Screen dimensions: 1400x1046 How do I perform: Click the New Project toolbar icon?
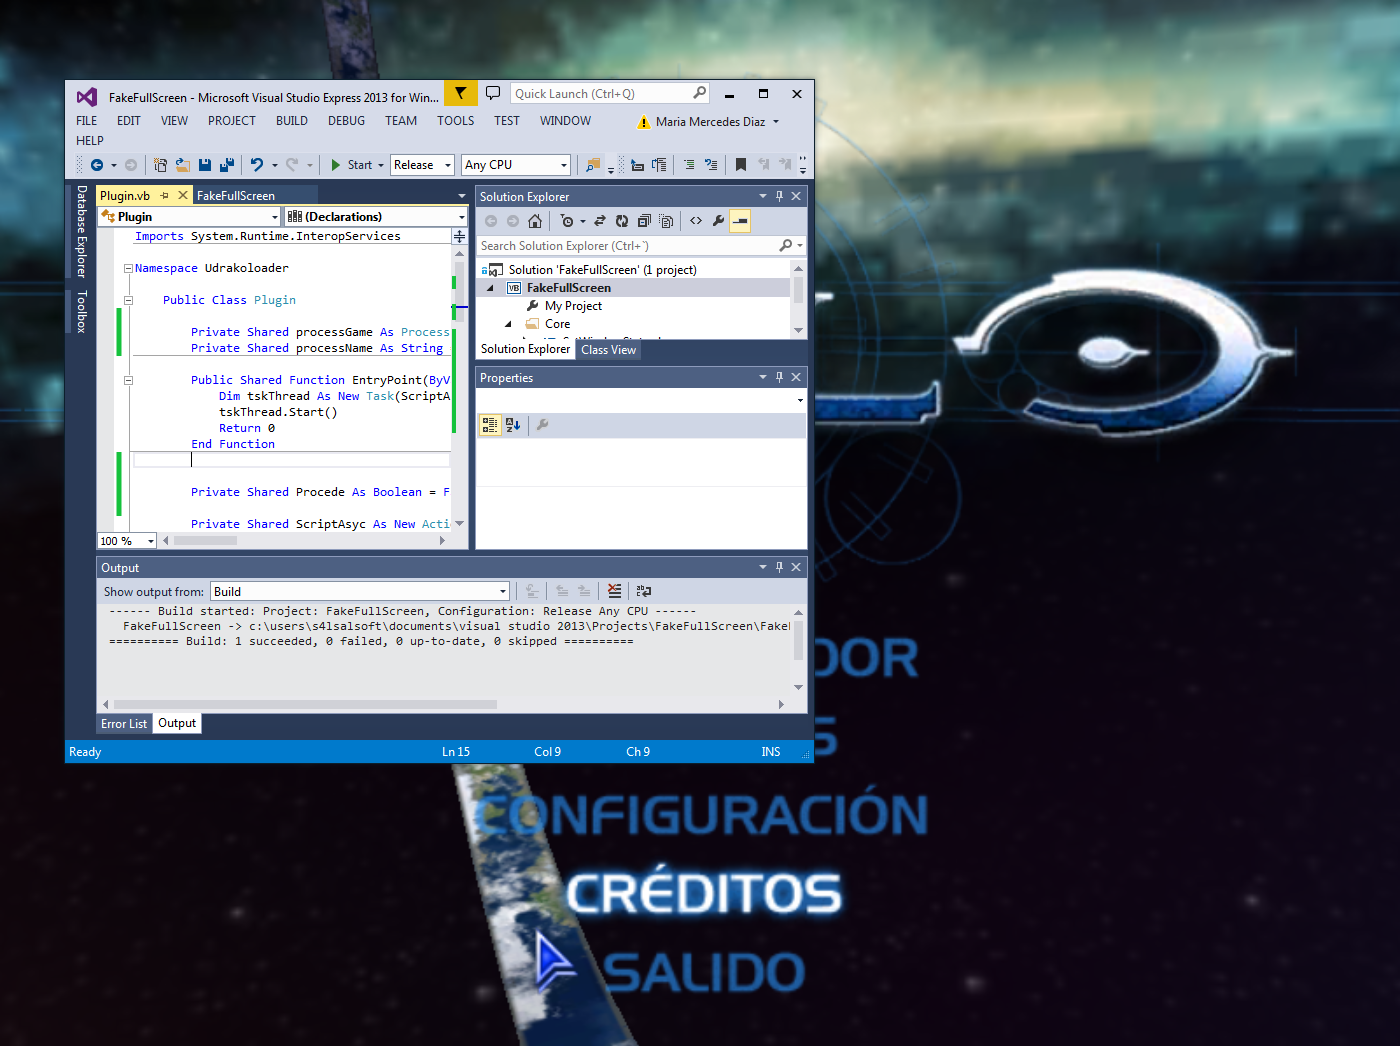click(x=160, y=165)
